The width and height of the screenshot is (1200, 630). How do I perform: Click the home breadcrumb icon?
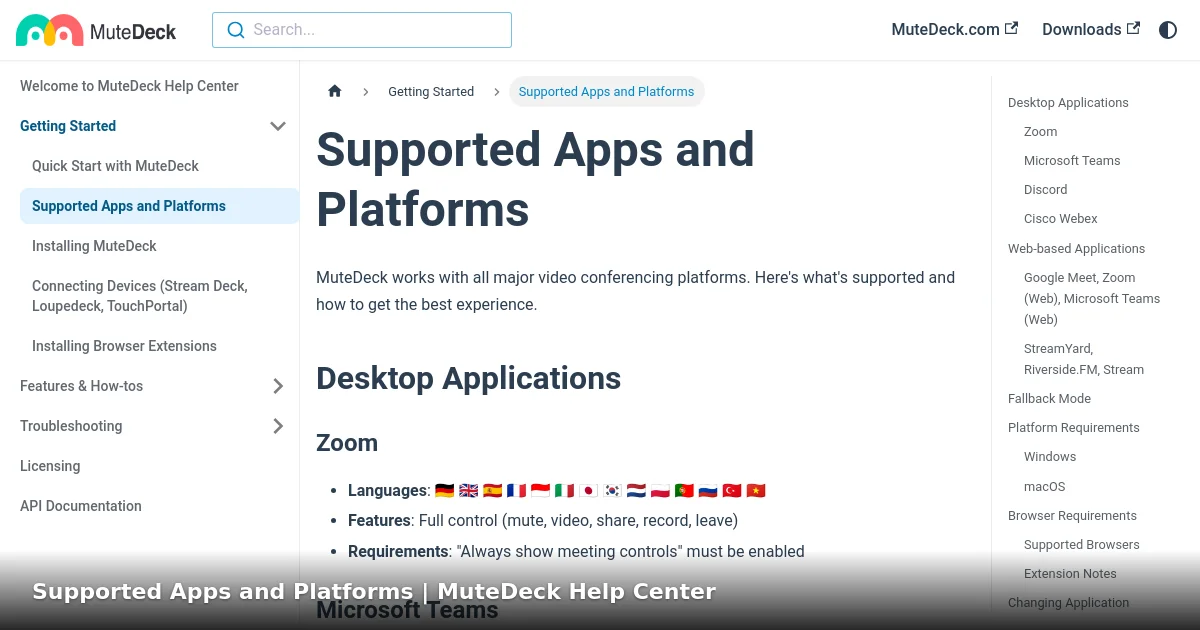pos(335,91)
